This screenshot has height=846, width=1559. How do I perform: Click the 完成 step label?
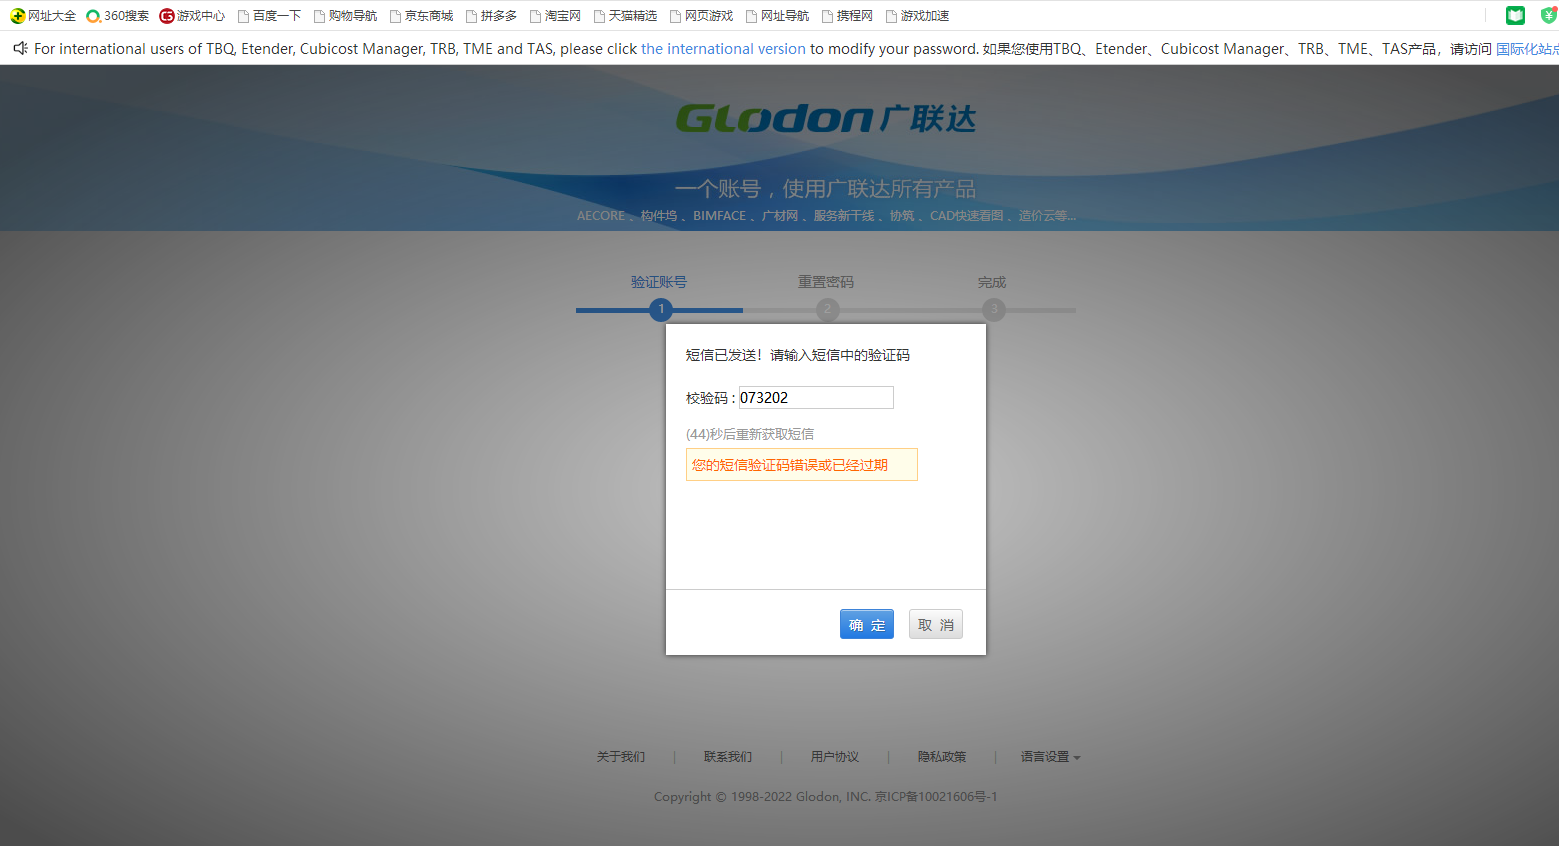(992, 282)
